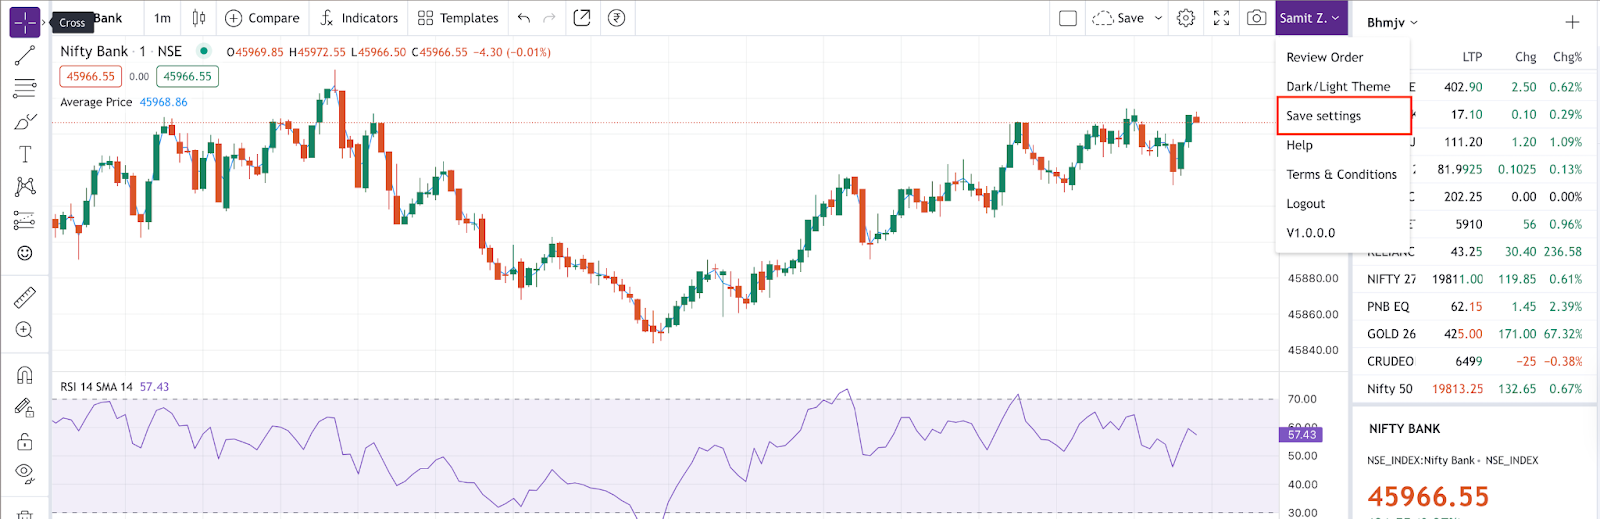Change the candlestick chart style
Screen dimensions: 1600x519
coord(199,18)
